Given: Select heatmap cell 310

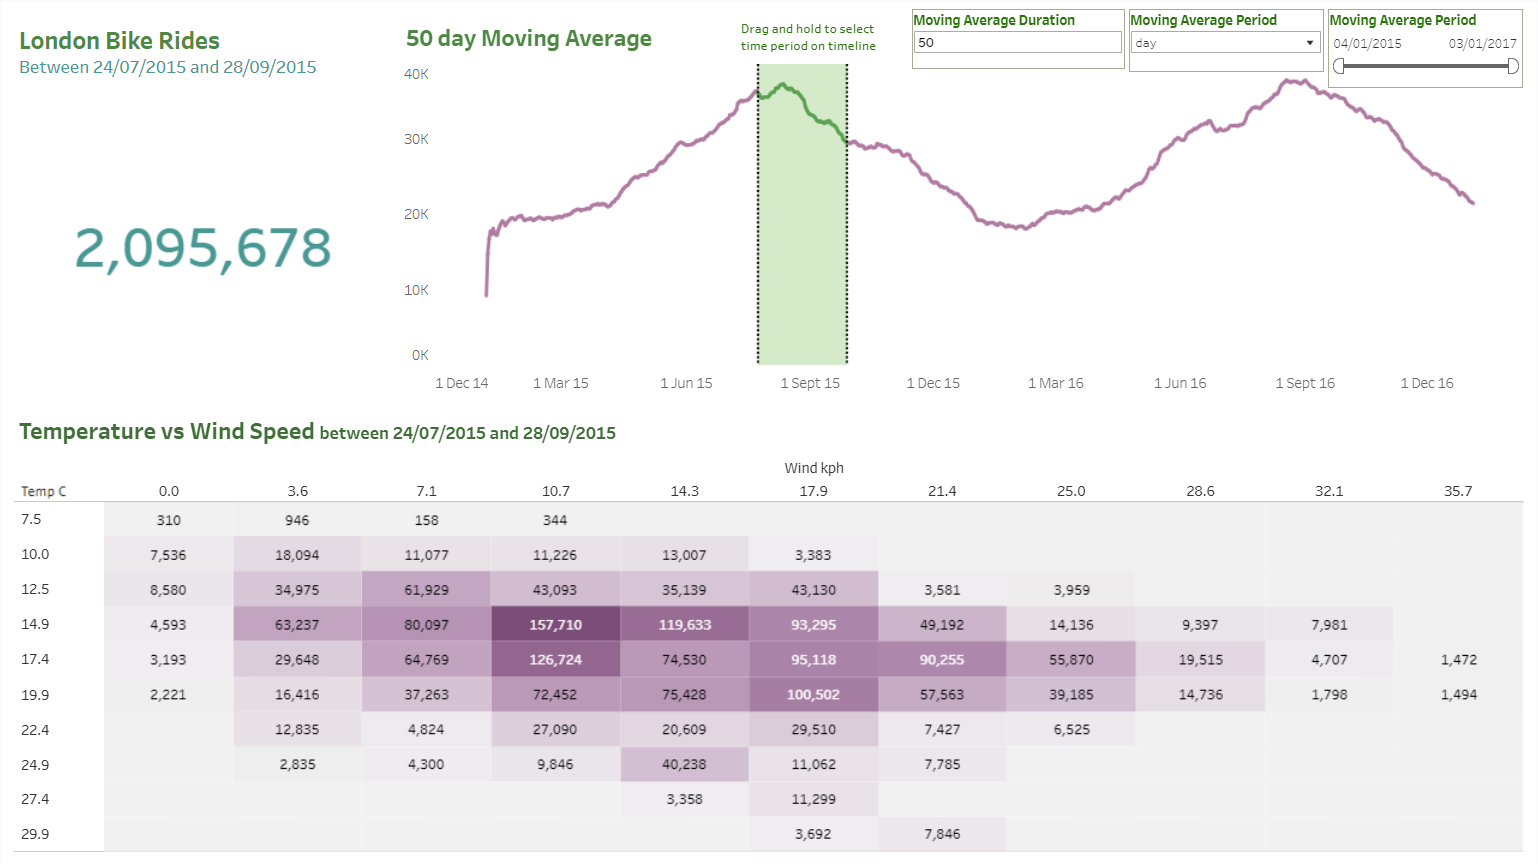Looking at the screenshot, I should 168,519.
